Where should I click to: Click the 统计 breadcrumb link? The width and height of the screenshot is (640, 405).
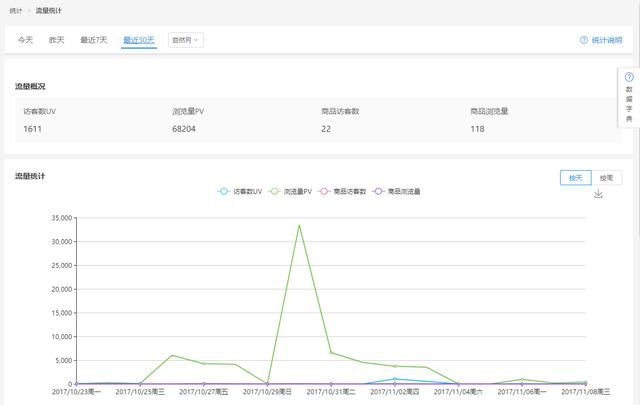click(16, 10)
